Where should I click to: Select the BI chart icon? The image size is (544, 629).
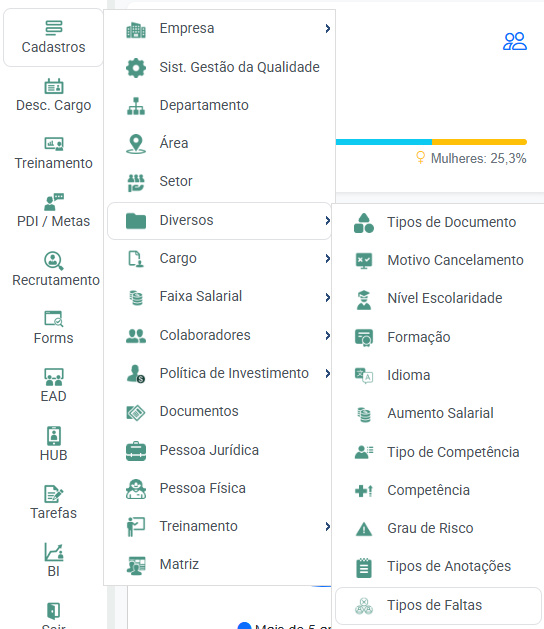click(54, 552)
